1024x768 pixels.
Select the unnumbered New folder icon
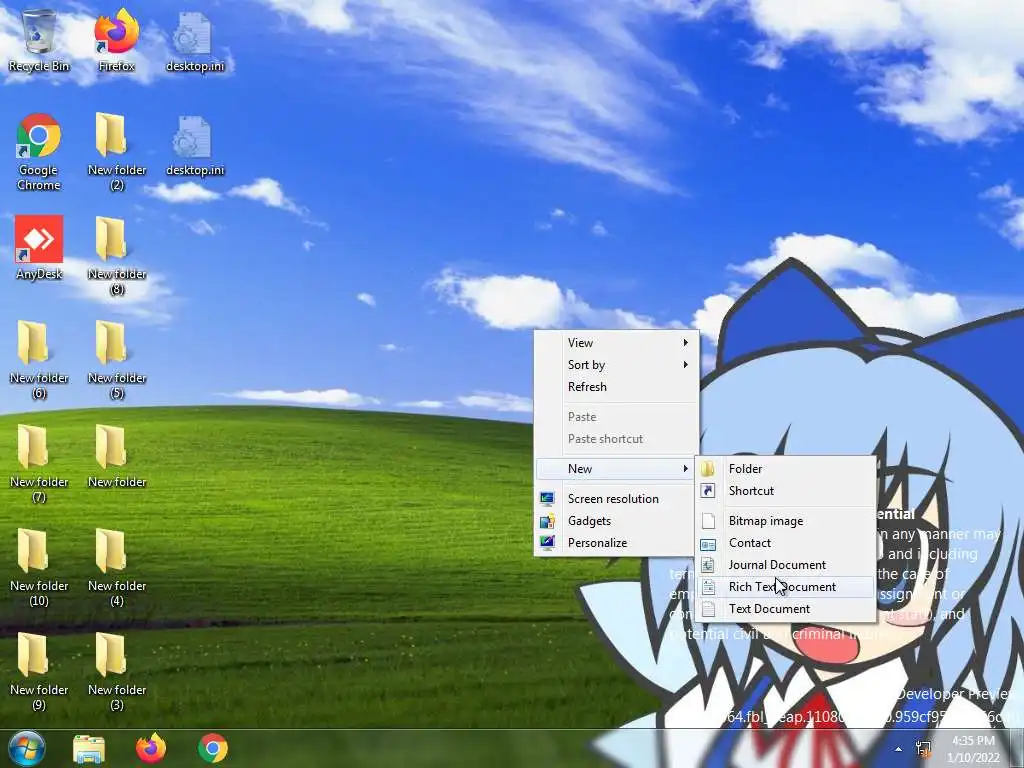116,456
